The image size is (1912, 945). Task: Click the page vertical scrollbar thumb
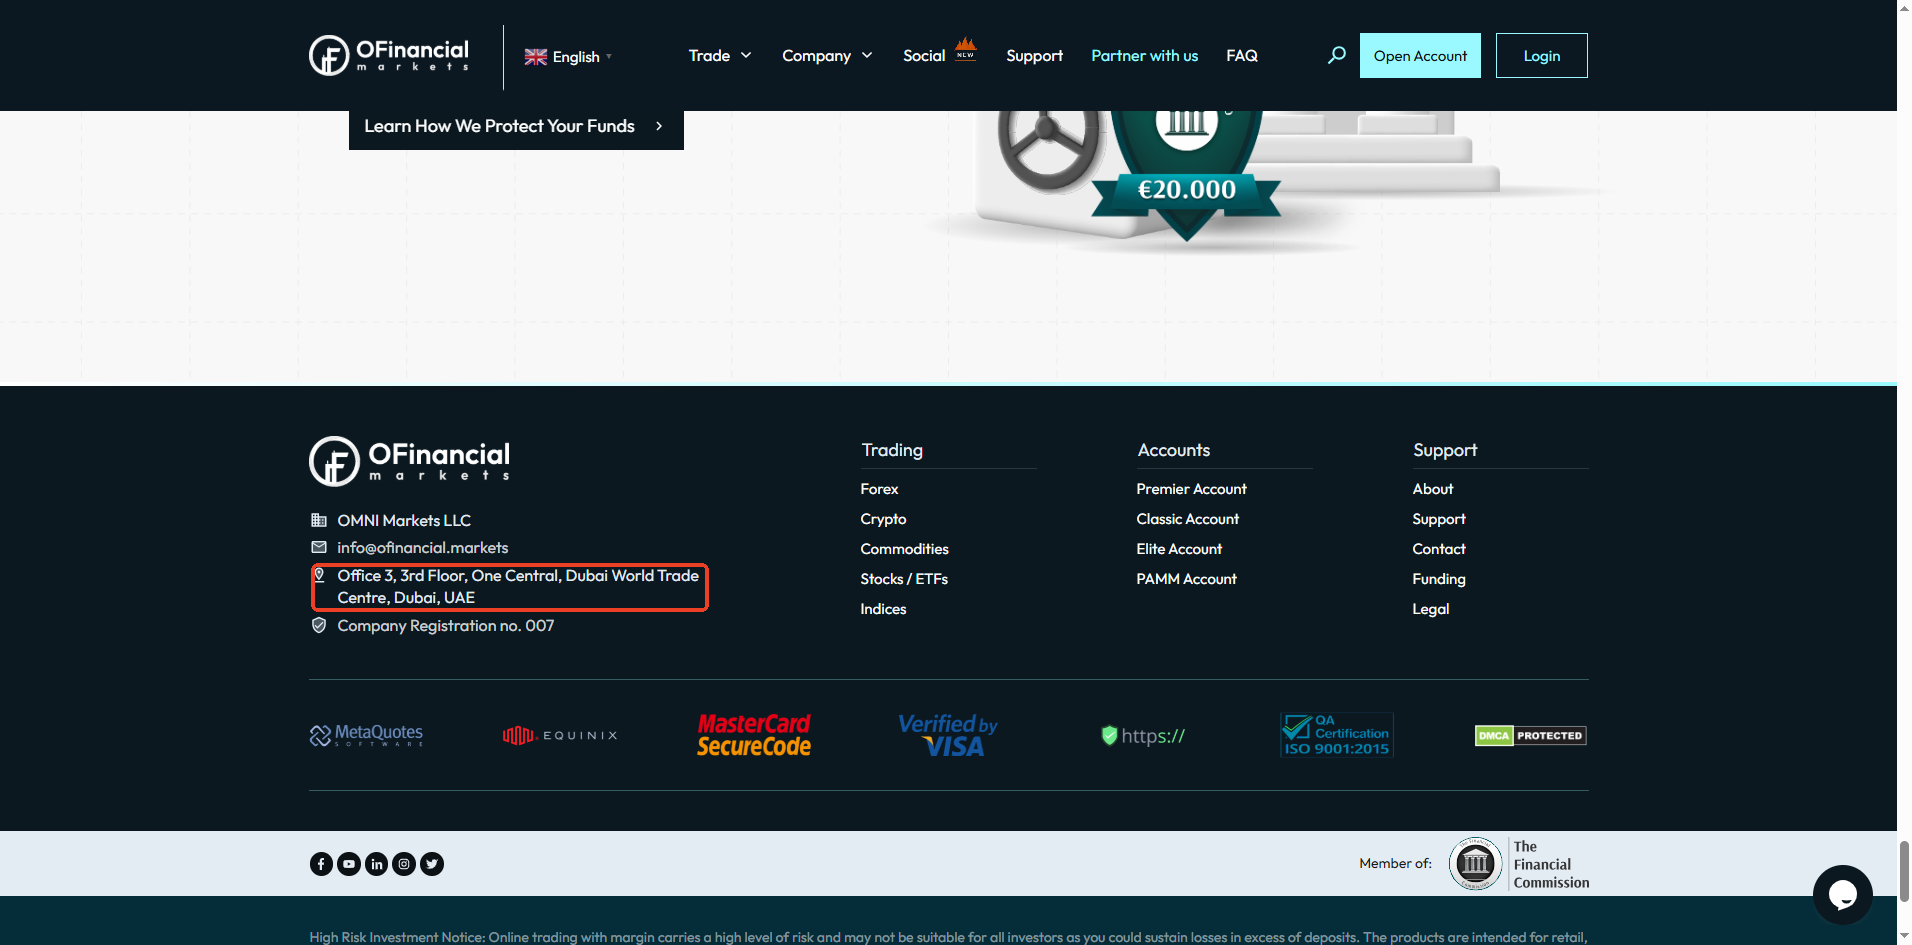click(x=1903, y=870)
